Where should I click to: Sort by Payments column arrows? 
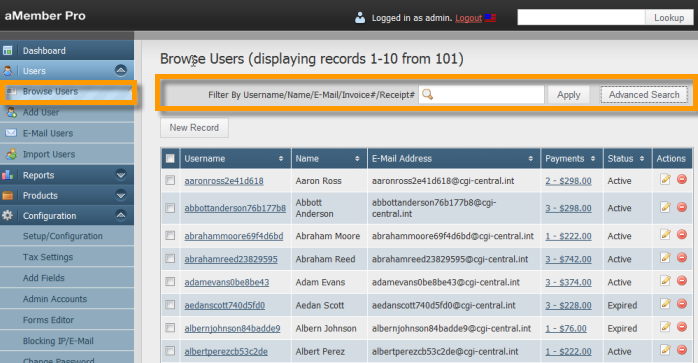click(593, 159)
